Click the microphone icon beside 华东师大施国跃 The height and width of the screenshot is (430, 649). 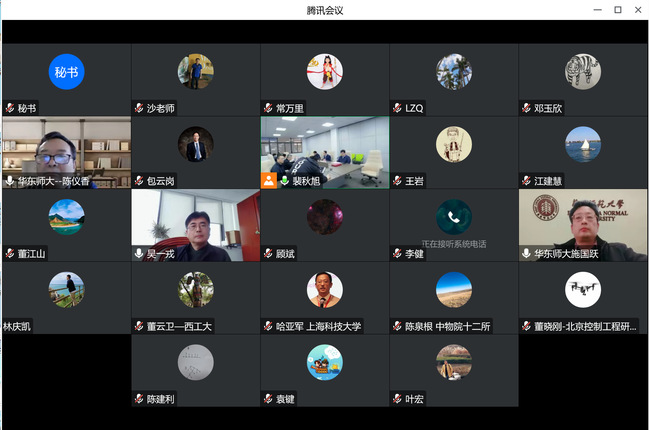pos(526,254)
